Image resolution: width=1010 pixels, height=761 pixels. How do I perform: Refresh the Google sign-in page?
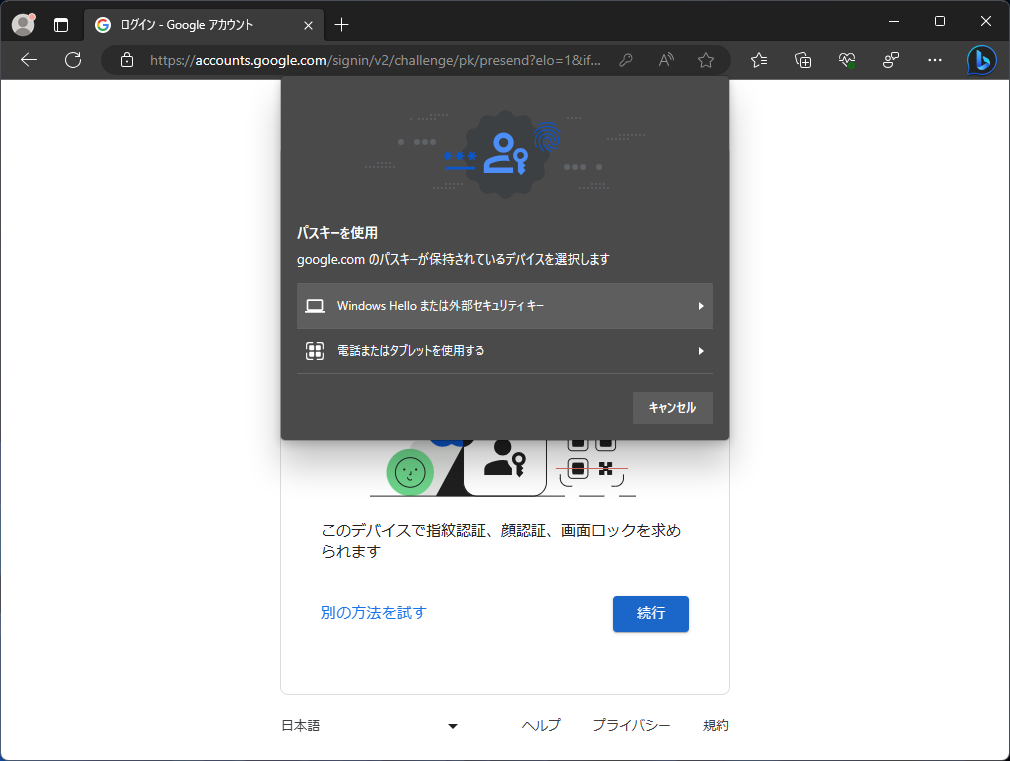coord(72,60)
